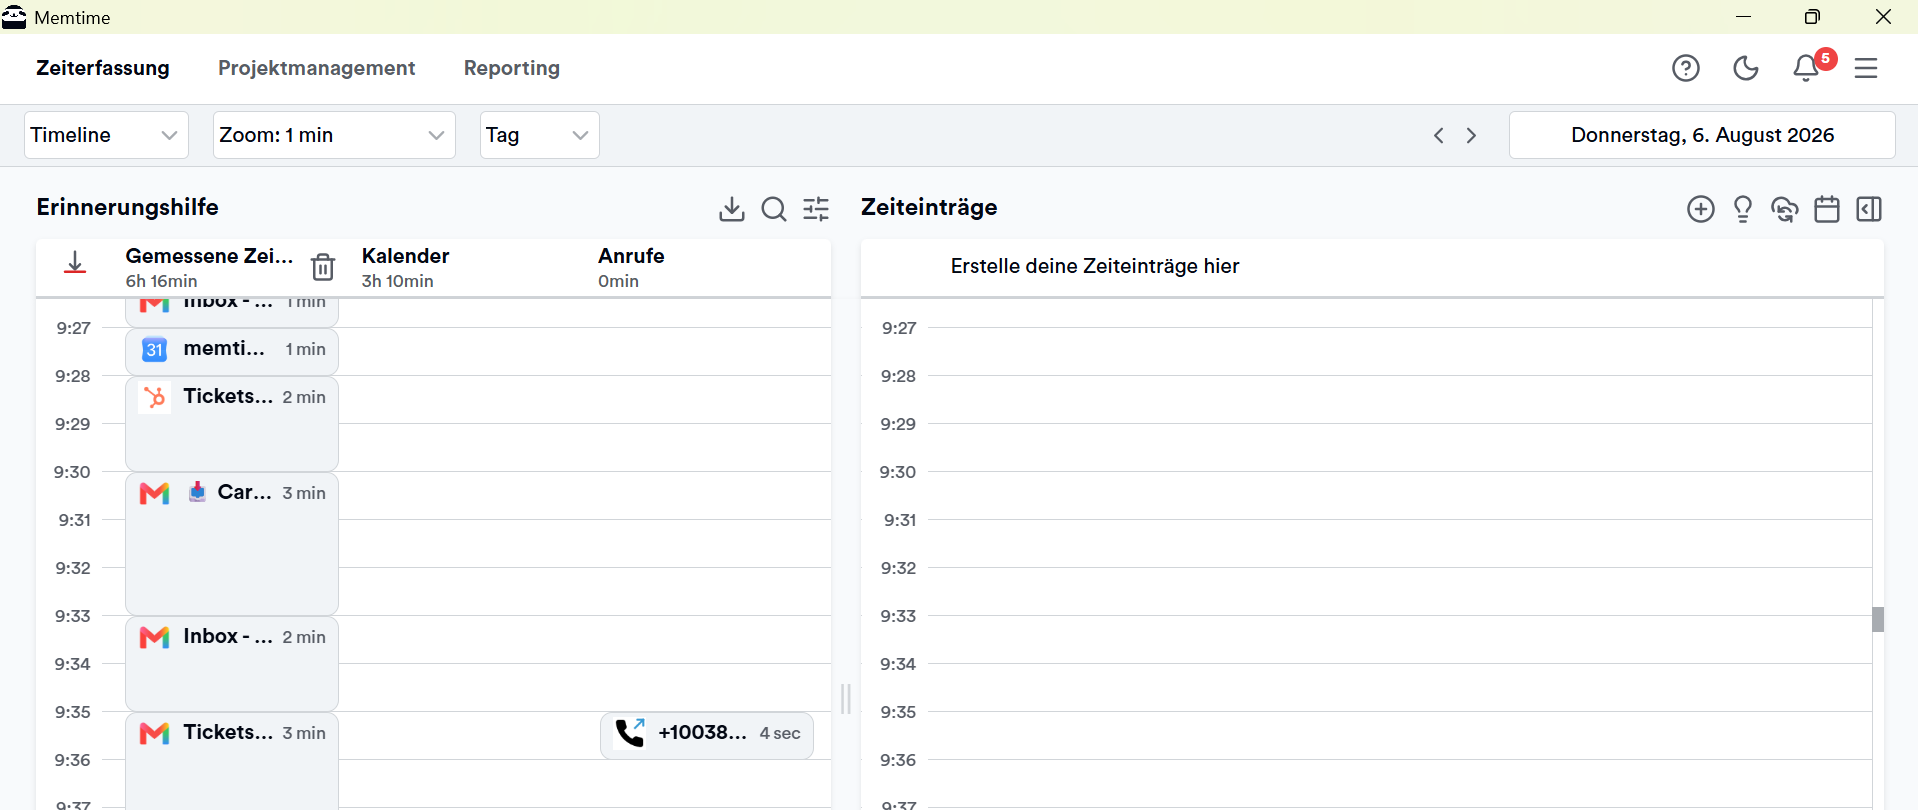
Task: Open search in Erinnerungshilfe
Action: tap(774, 209)
